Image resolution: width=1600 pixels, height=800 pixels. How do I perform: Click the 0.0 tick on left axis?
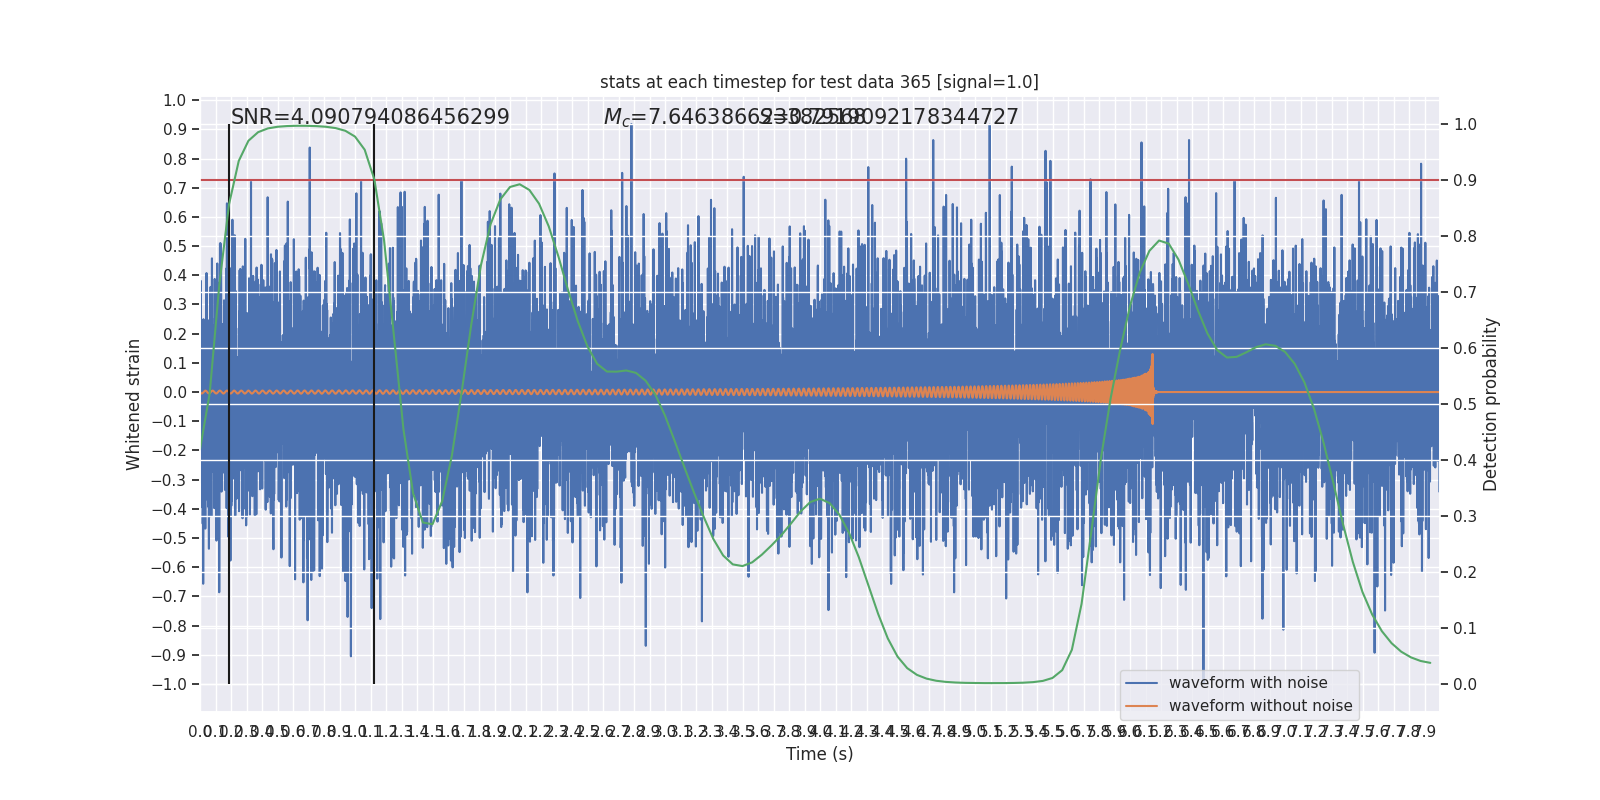[174, 392]
